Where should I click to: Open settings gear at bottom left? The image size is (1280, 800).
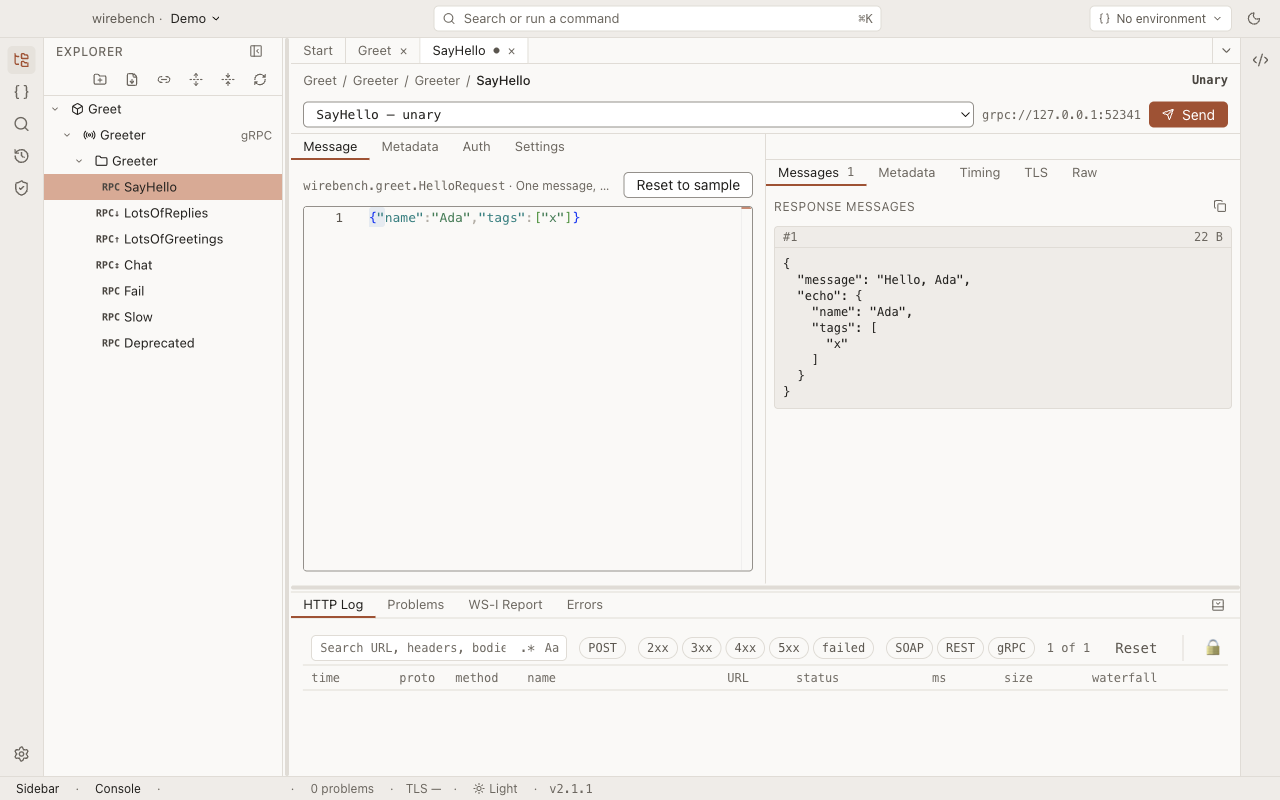[x=21, y=754]
